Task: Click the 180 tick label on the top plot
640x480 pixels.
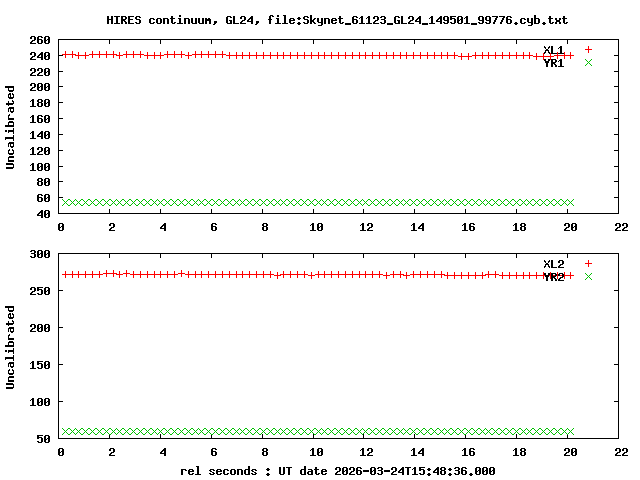Action: tap(40, 103)
